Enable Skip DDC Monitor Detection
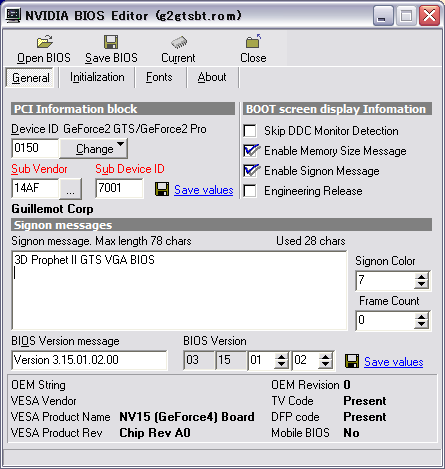445x469 pixels. click(x=250, y=131)
